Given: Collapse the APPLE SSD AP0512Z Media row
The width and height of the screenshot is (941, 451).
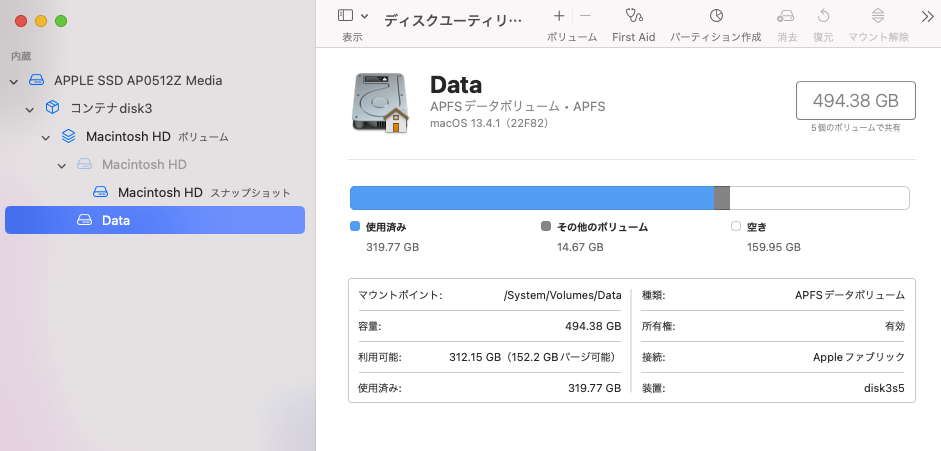Looking at the screenshot, I should (x=14, y=81).
